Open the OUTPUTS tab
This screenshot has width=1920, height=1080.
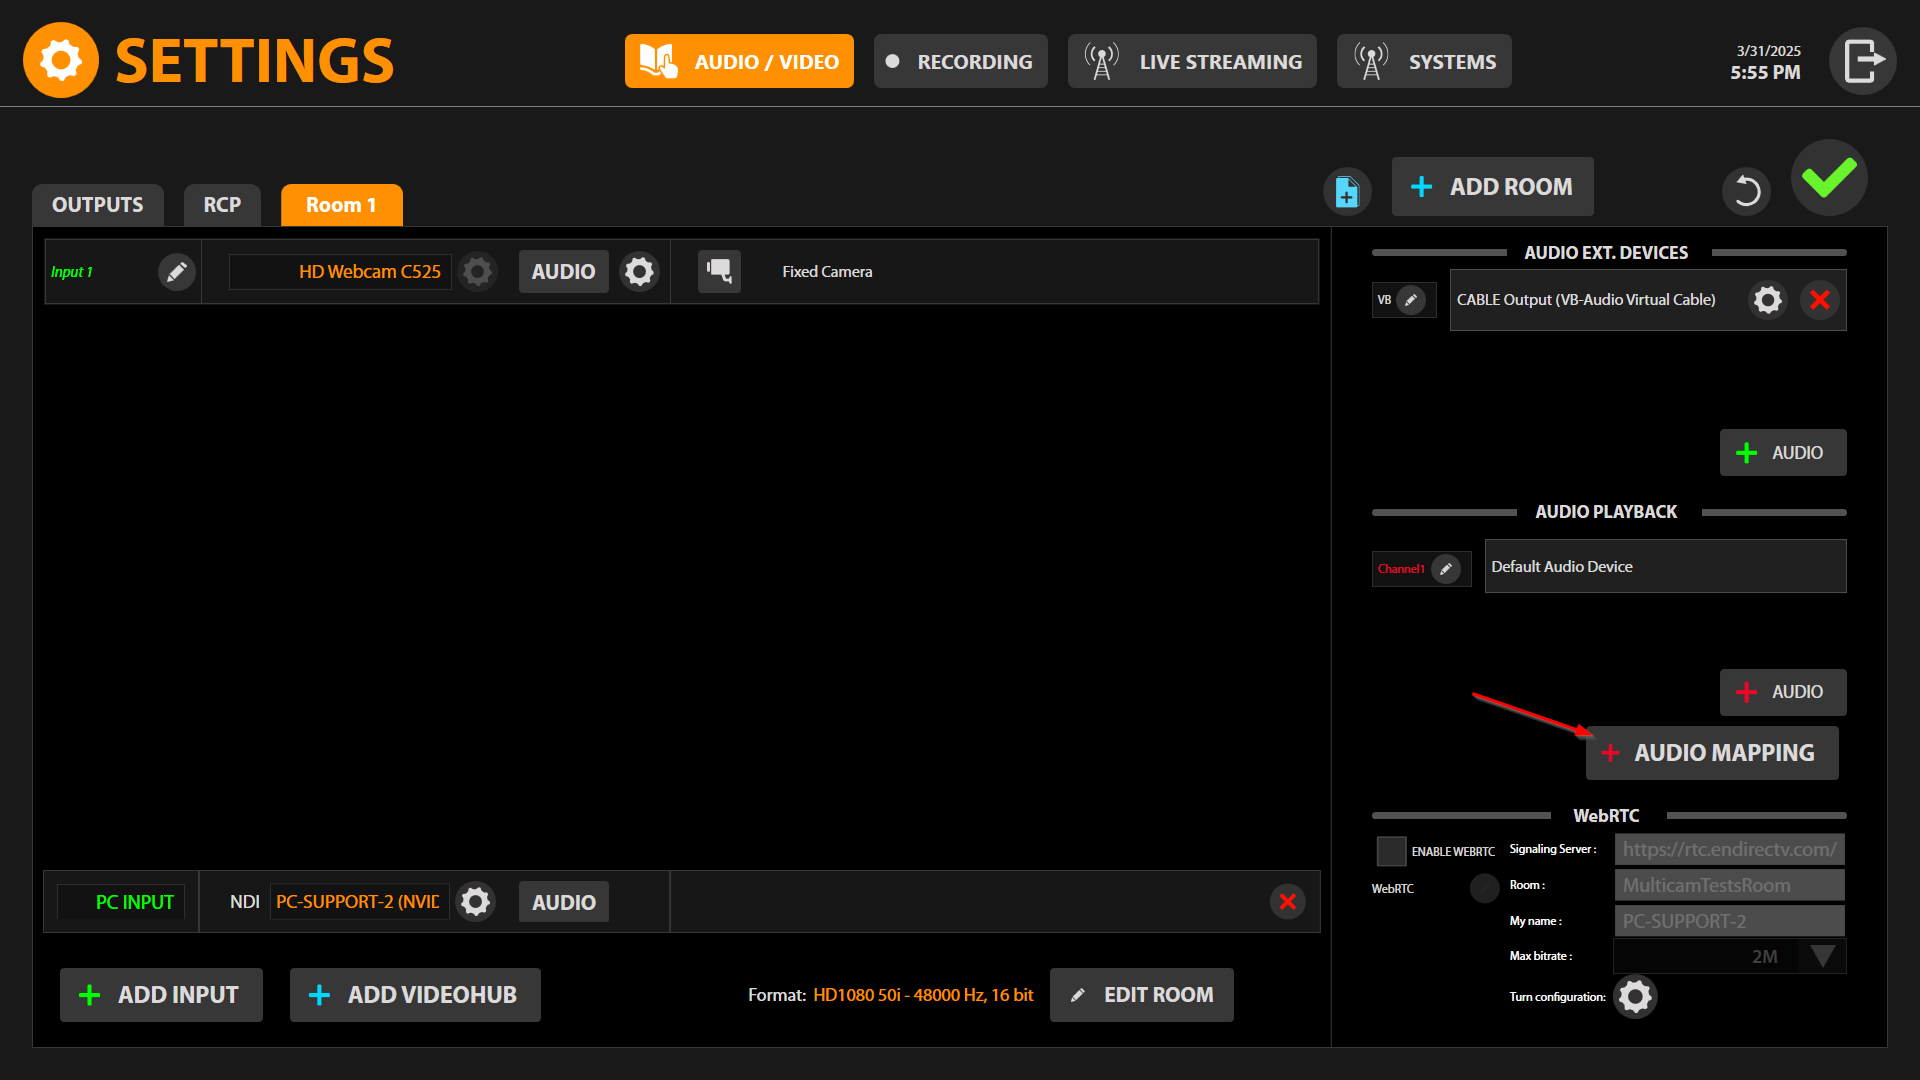tap(97, 205)
